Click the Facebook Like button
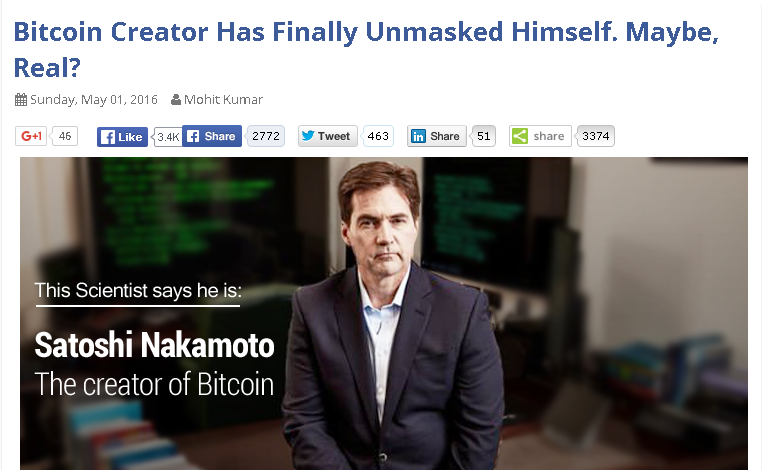768x470 pixels. pos(122,137)
